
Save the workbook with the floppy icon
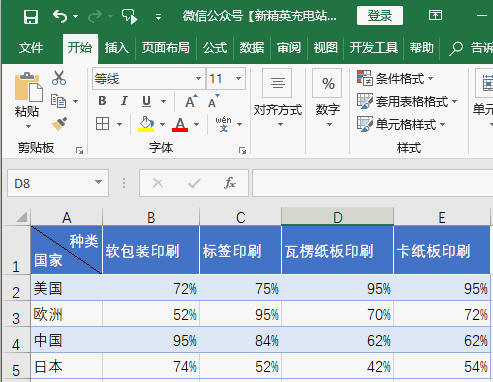31,16
